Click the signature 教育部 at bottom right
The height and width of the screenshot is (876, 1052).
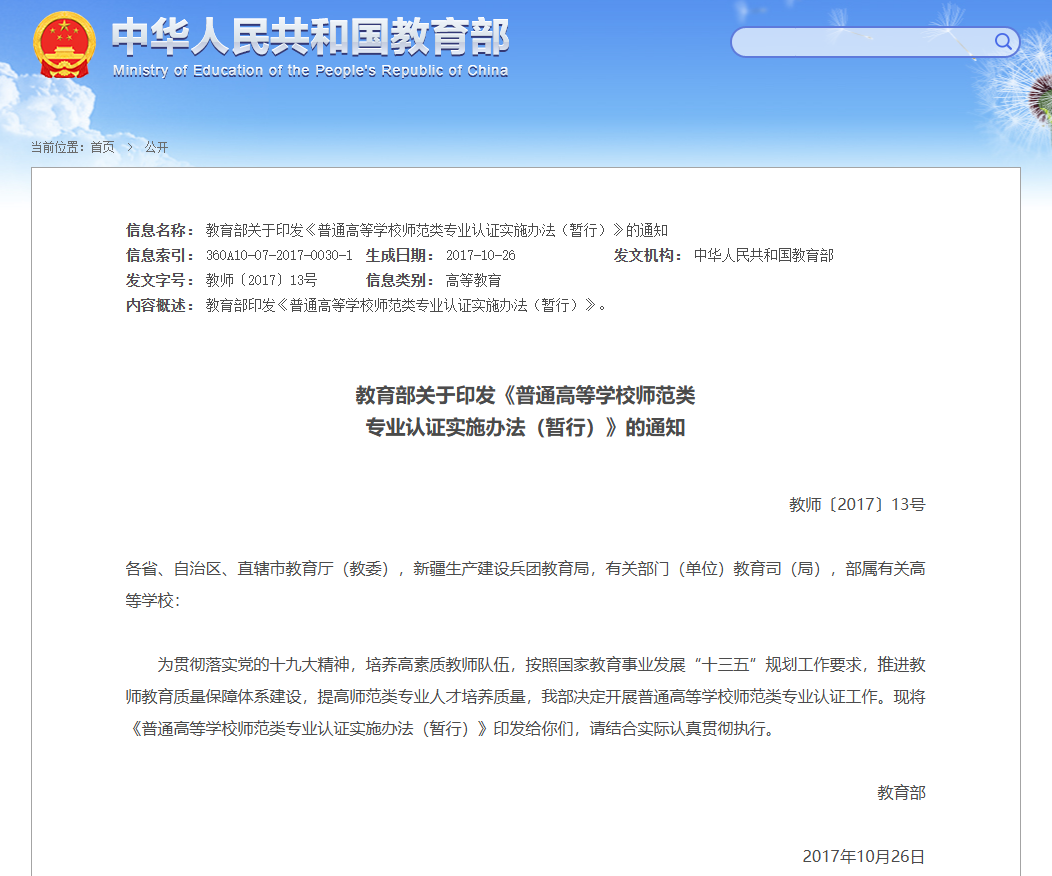(902, 793)
